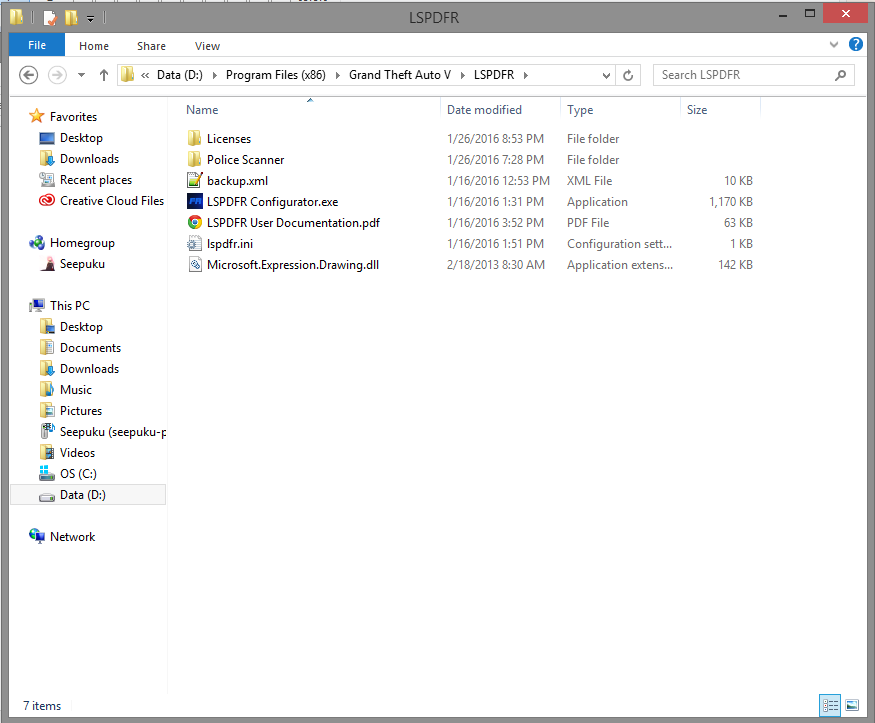Select the backup.xml file icon
Viewport: 875px width, 723px height.
[x=194, y=180]
